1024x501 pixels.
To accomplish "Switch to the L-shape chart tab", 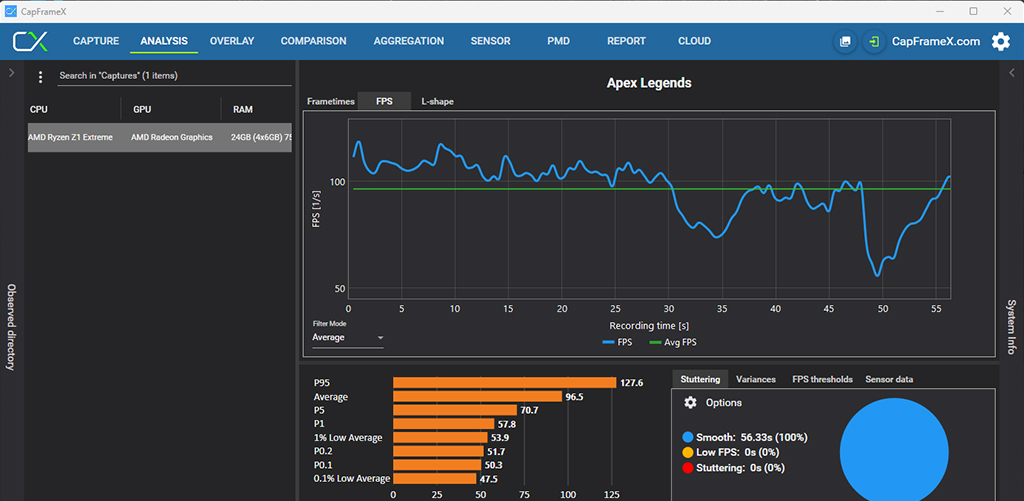I will tap(436, 101).
